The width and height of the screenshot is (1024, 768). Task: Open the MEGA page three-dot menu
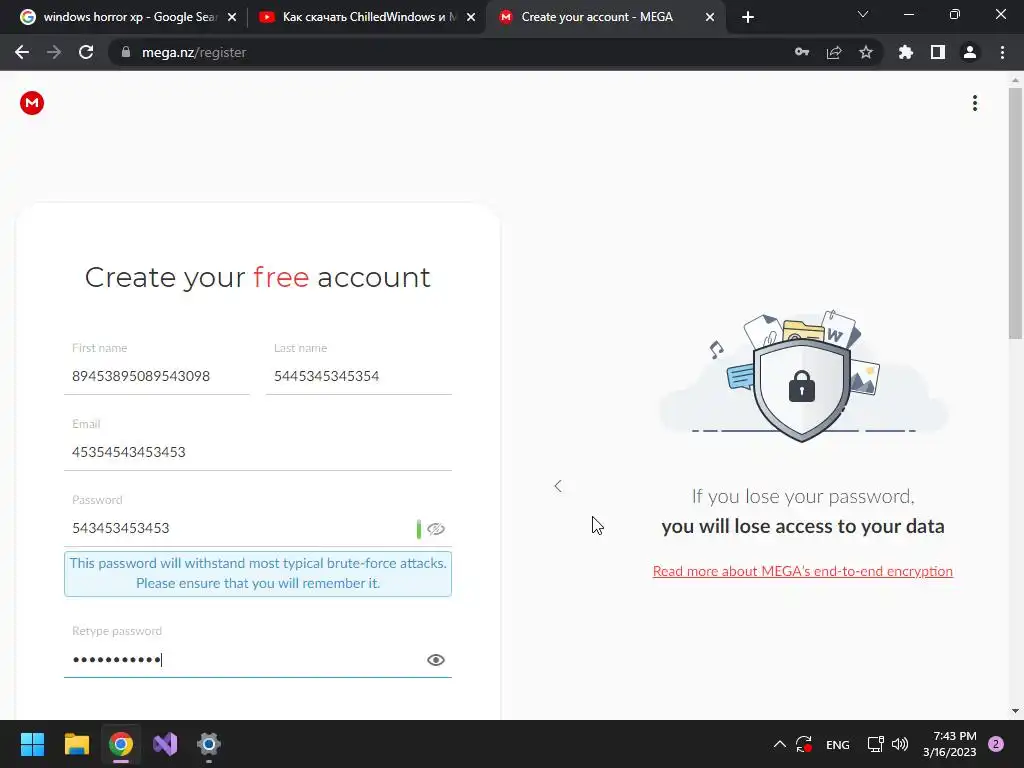click(974, 103)
